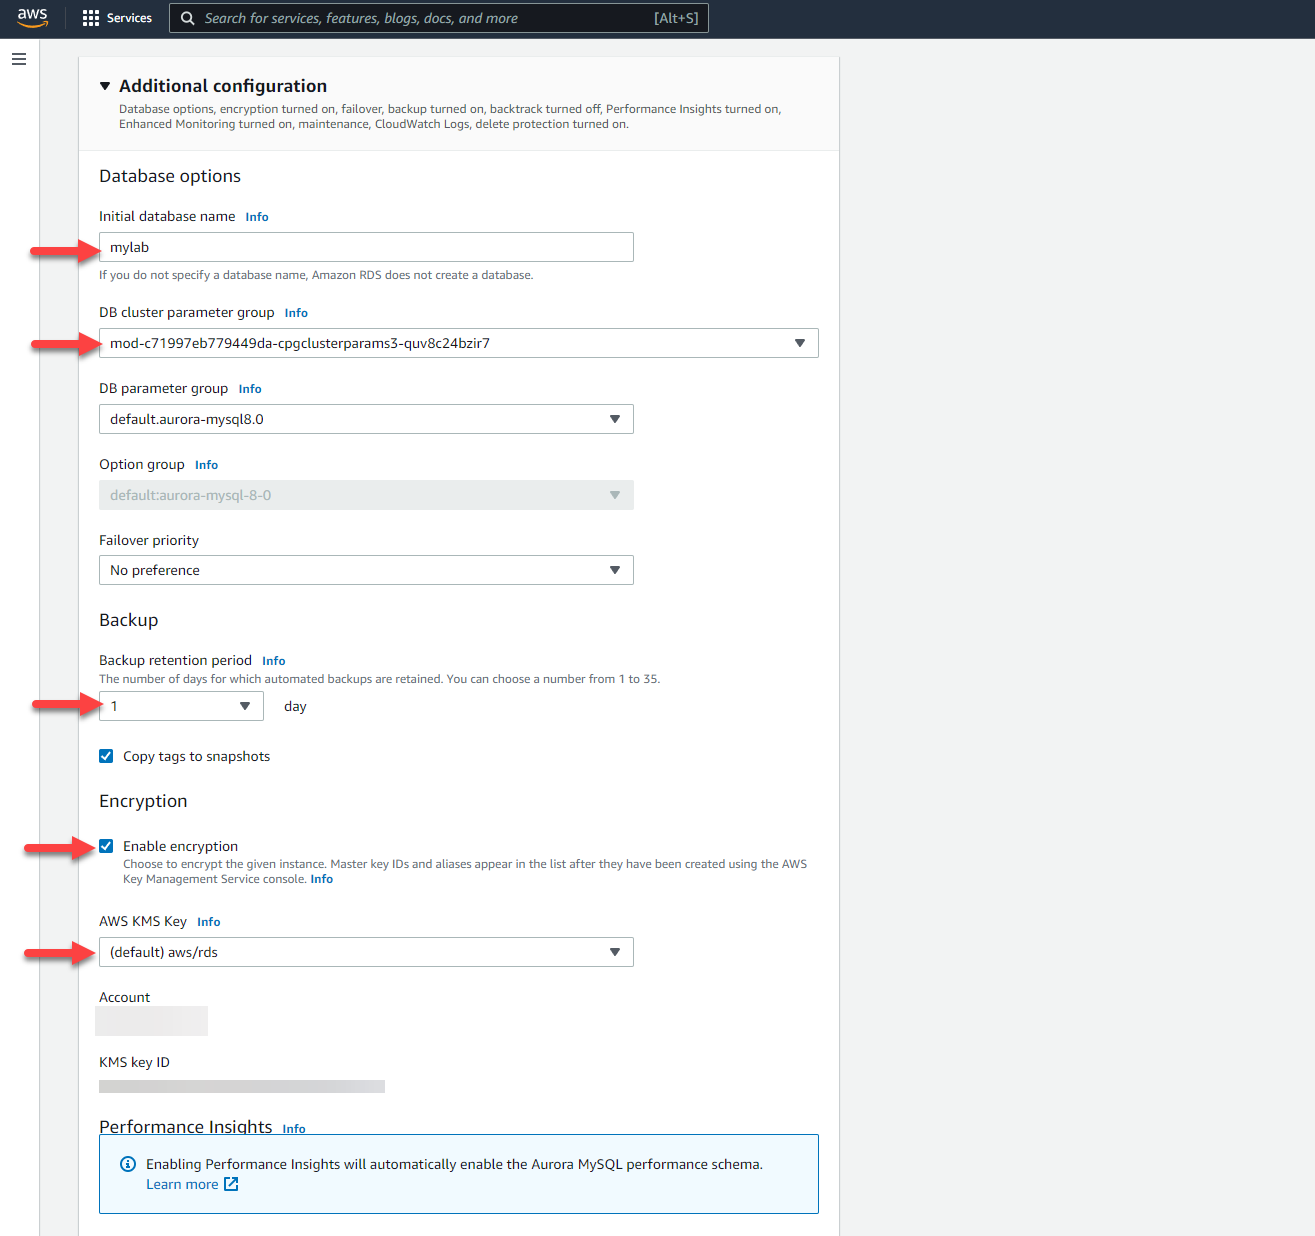Click the info circle icon in Performance Insights notice
Image resolution: width=1315 pixels, height=1236 pixels.
[x=128, y=1164]
